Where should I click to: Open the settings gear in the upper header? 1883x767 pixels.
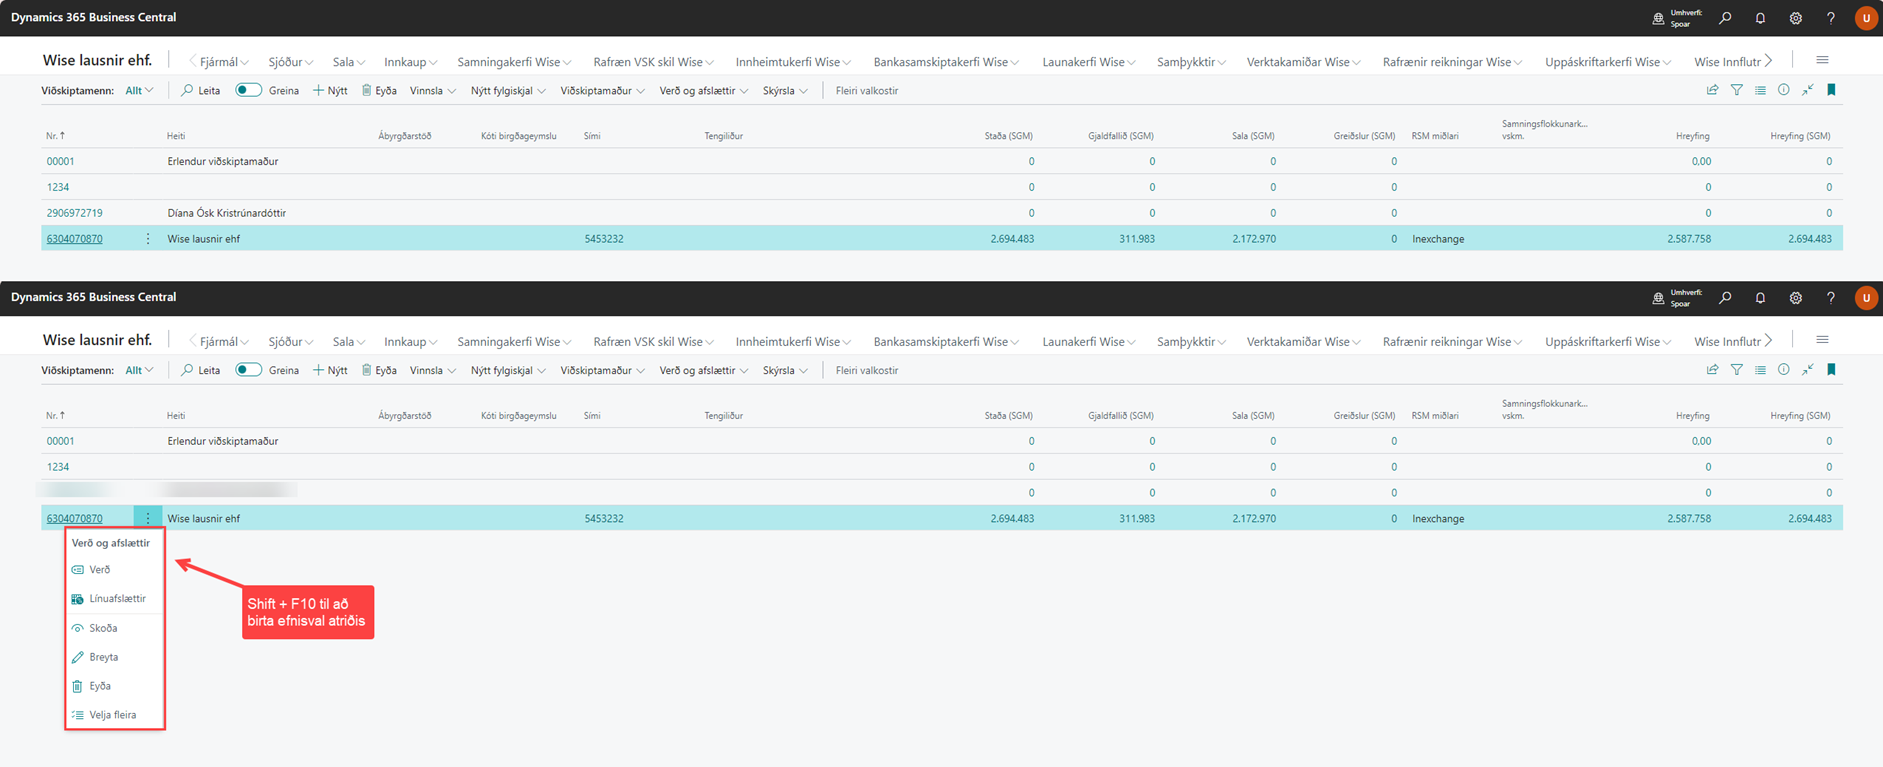[x=1796, y=18]
